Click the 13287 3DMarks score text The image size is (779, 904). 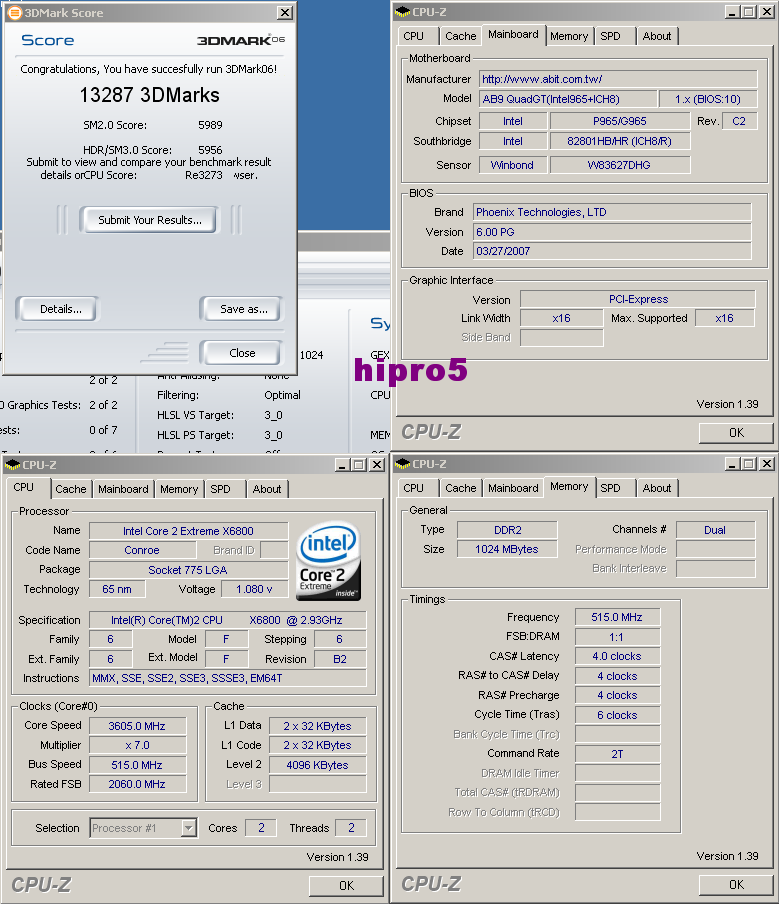click(x=149, y=95)
